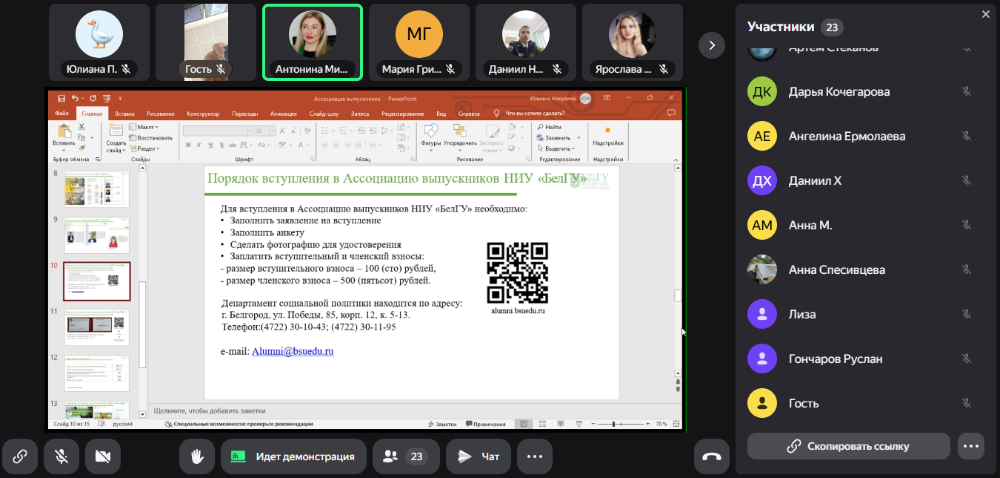Select slide 11 thumbnail
This screenshot has width=1000, height=478.
pos(96,328)
